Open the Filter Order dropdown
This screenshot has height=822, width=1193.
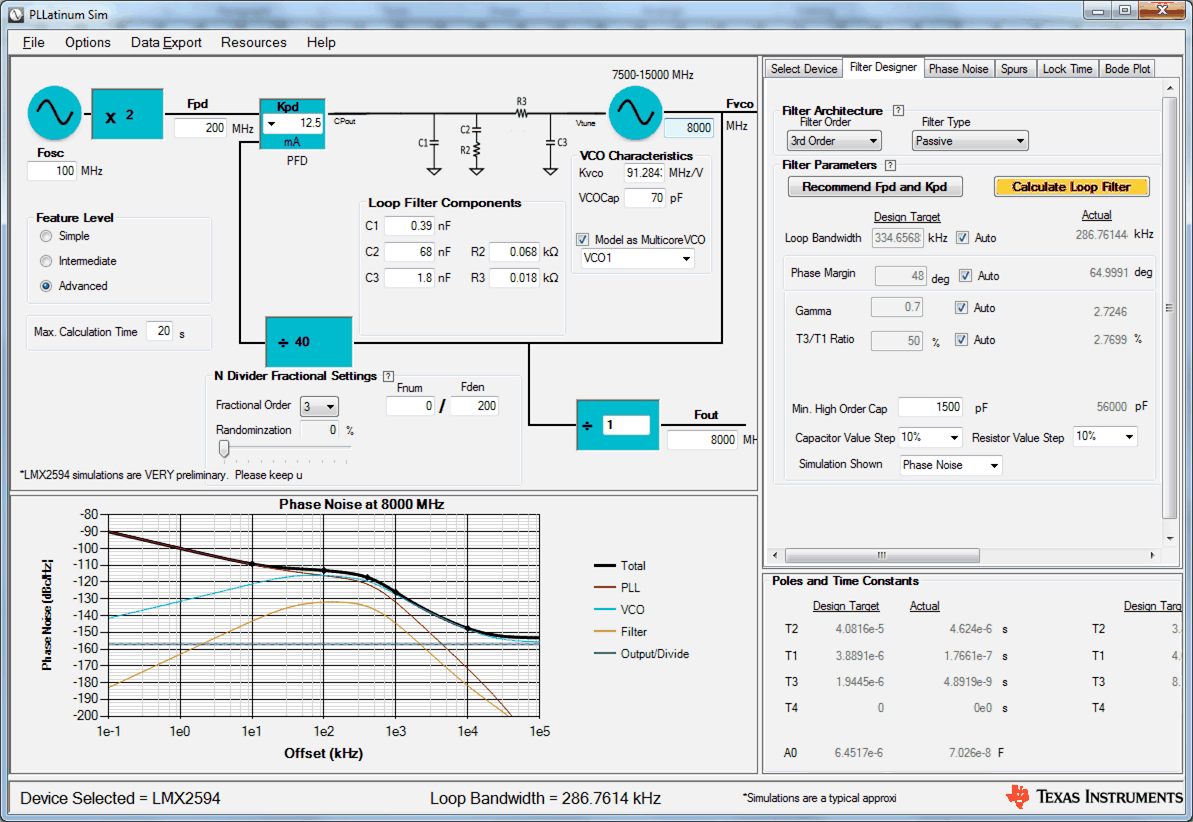(x=834, y=140)
